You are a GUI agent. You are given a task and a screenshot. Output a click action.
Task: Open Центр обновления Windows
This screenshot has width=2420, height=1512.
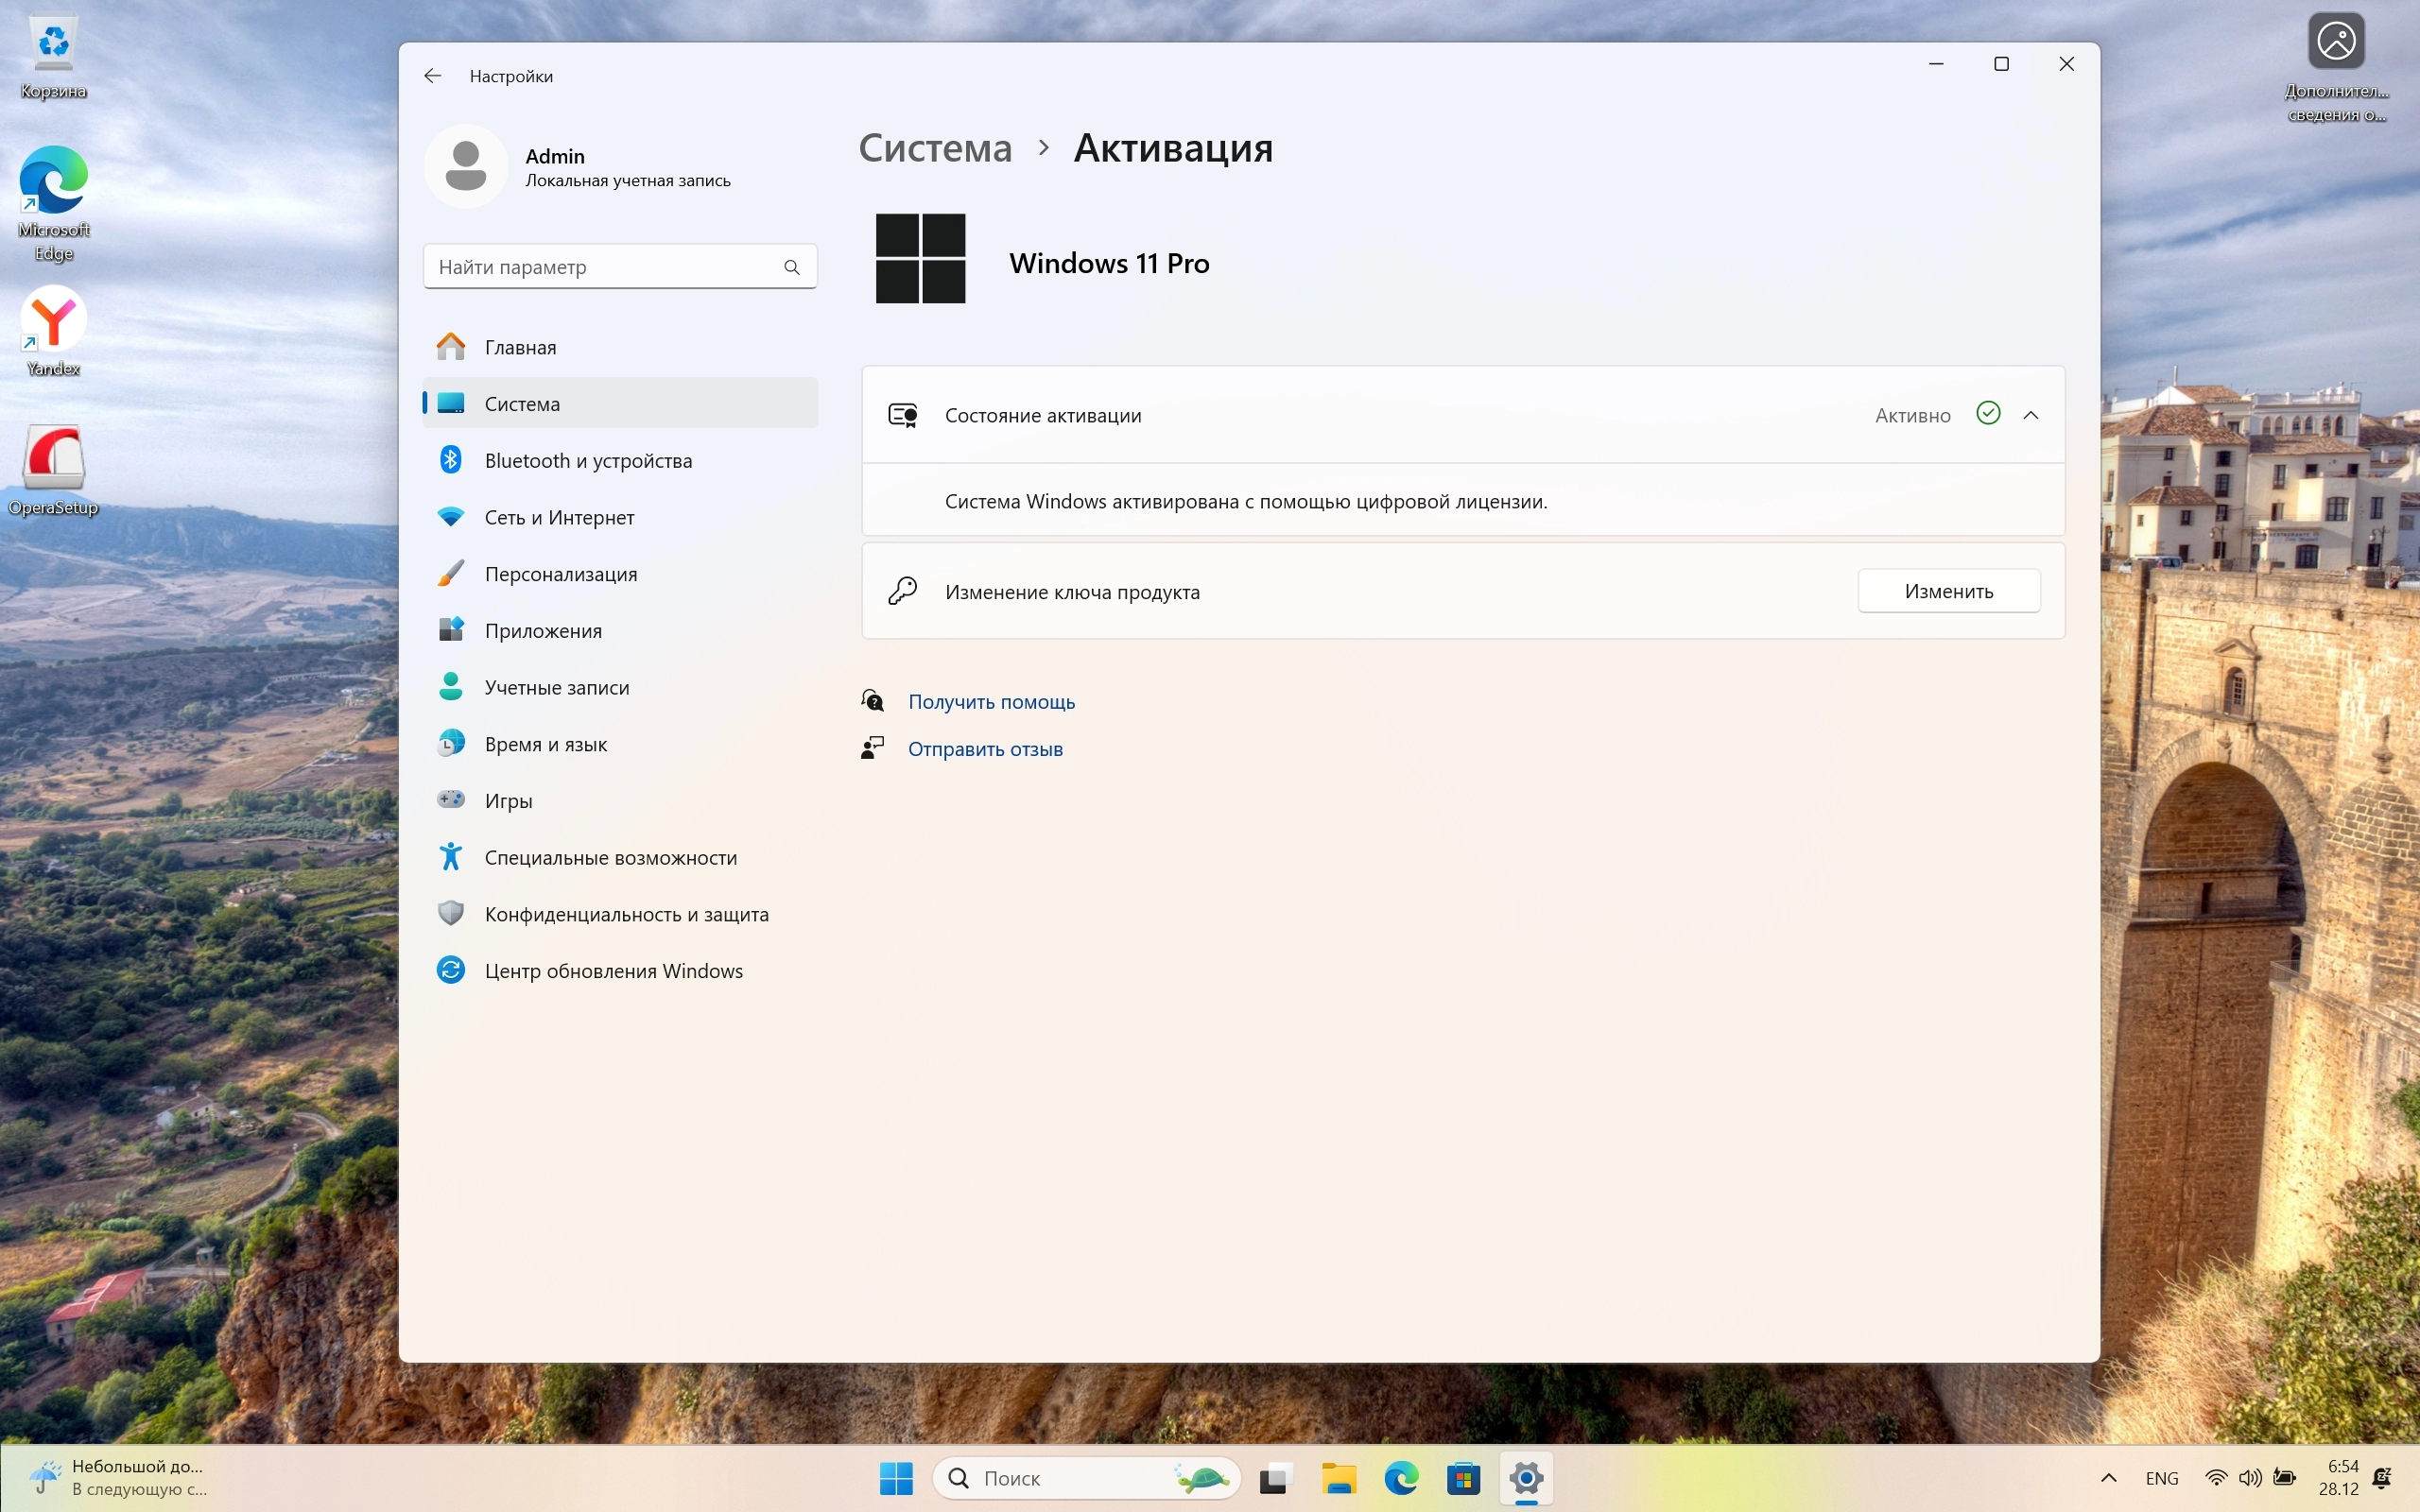point(613,971)
